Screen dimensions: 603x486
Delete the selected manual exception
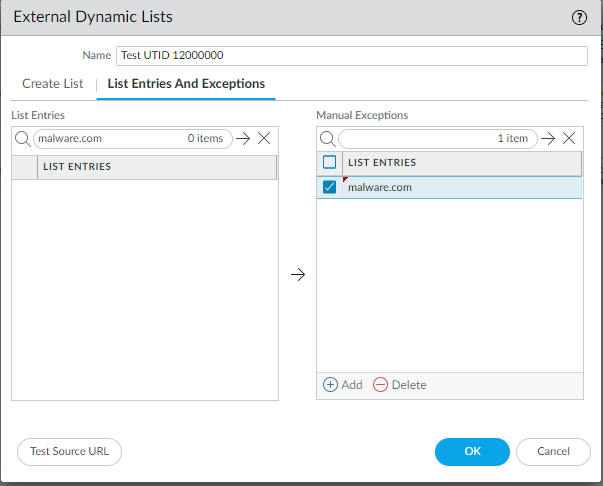coord(399,385)
